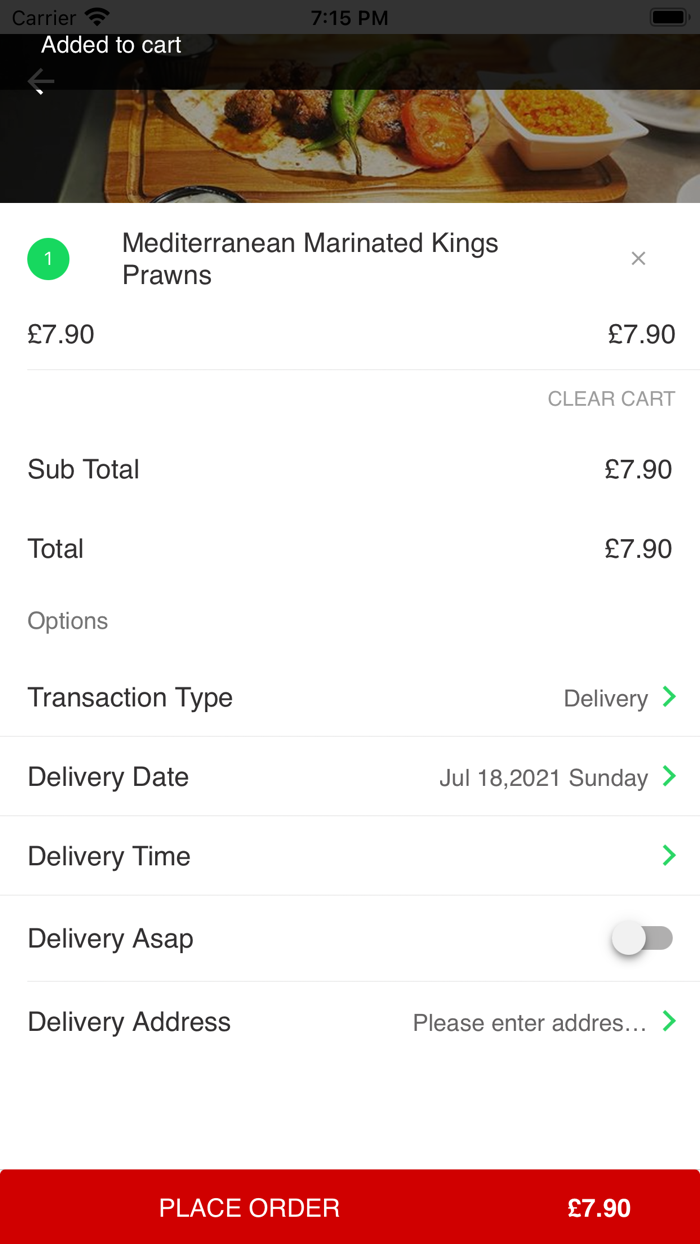Enable the Delivery Asap switch

coord(642,939)
